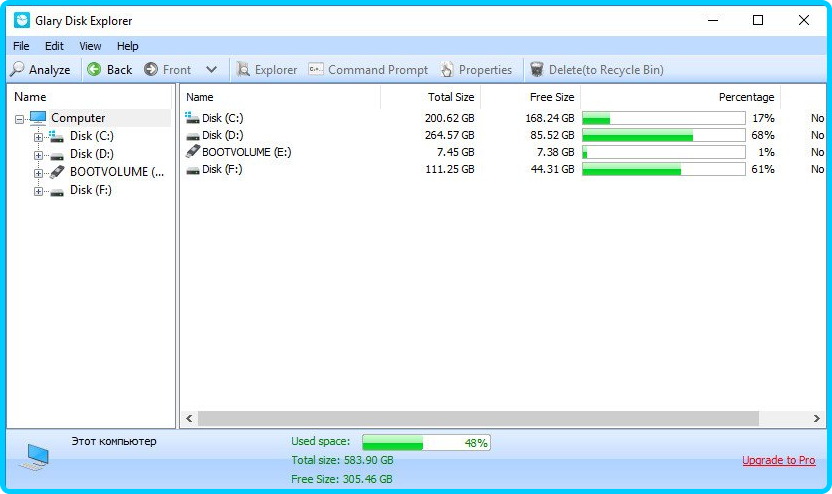Launch Command Prompt from toolbar
The width and height of the screenshot is (832, 494).
tap(316, 70)
